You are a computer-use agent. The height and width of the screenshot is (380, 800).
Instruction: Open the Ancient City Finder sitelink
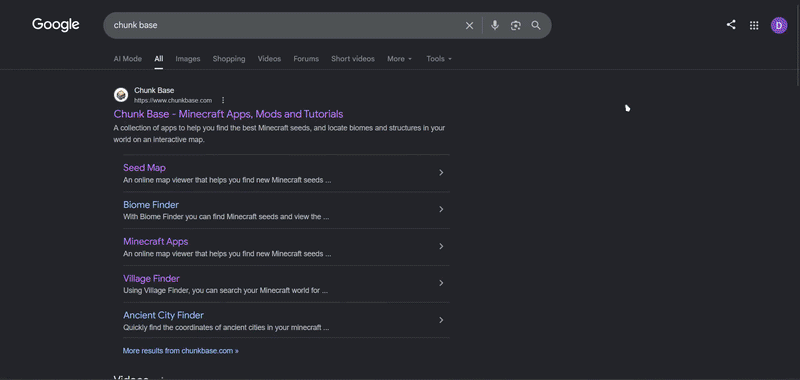click(x=163, y=315)
